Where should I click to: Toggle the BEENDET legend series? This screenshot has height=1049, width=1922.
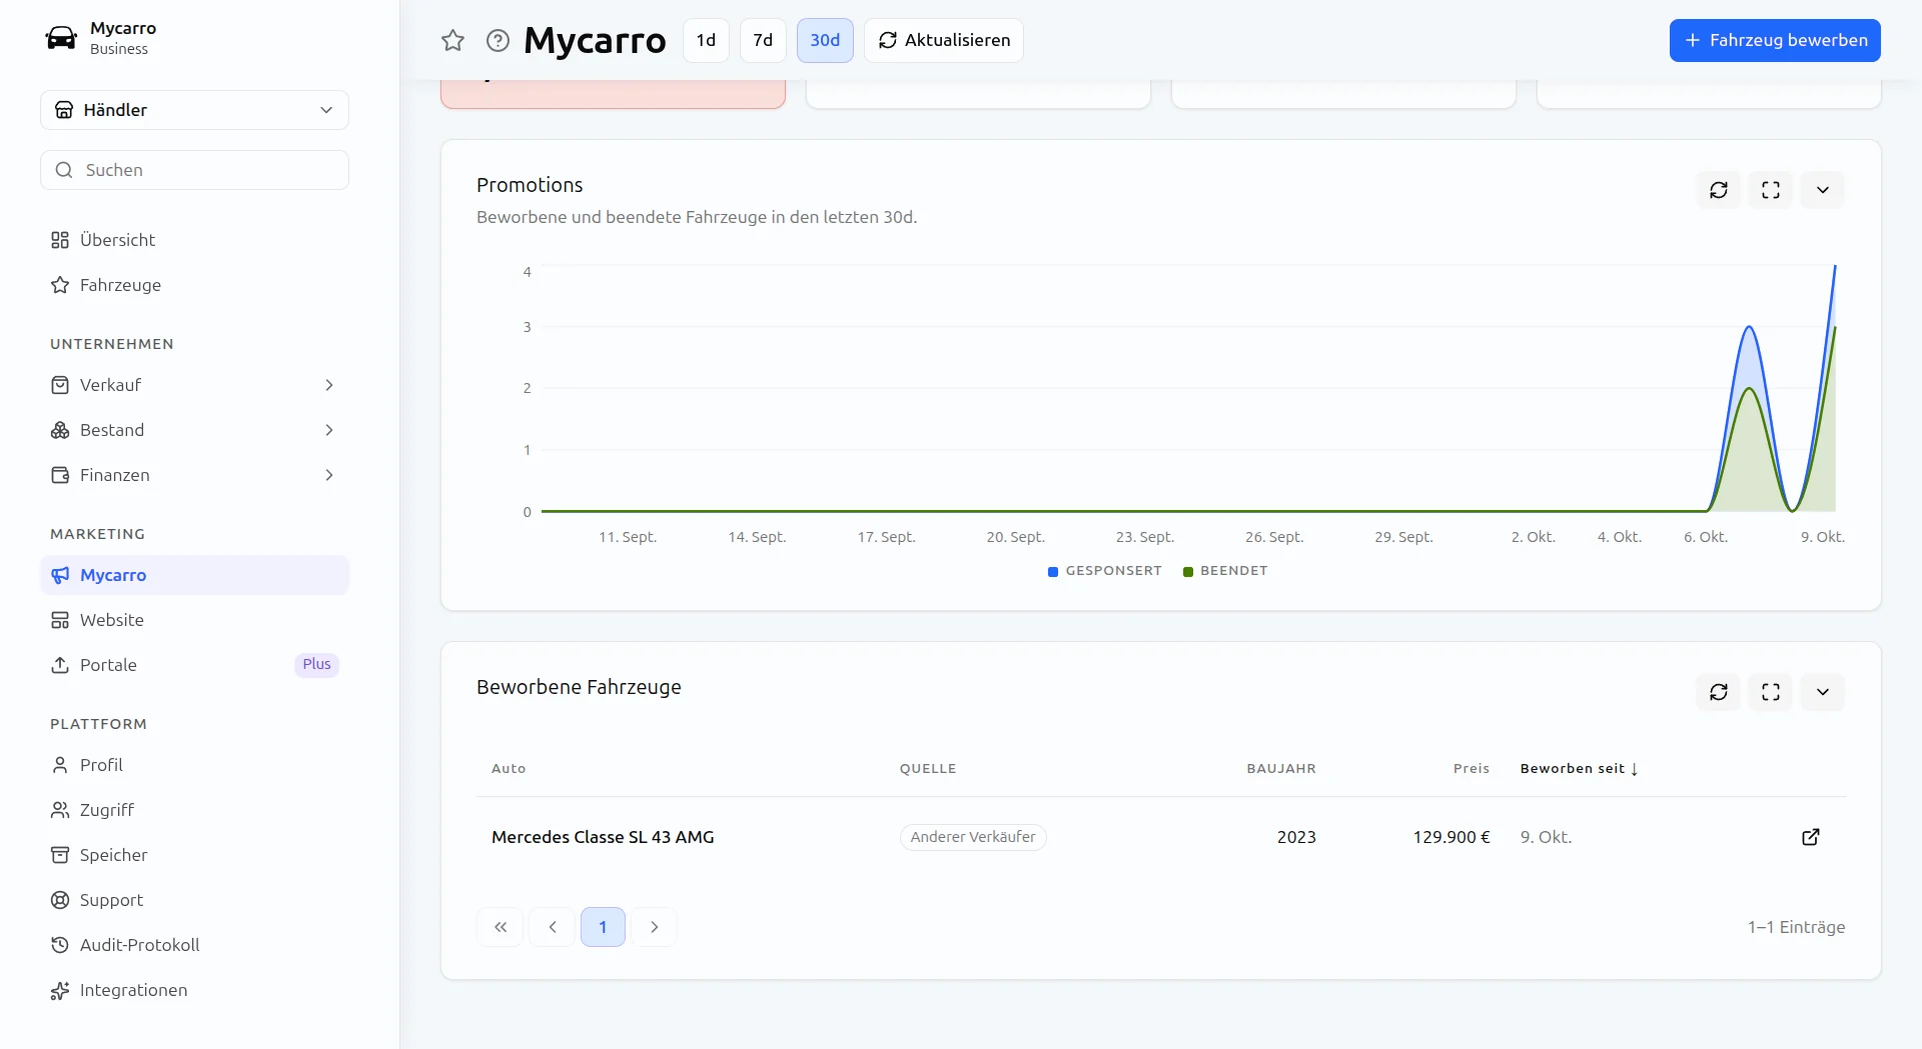pyautogui.click(x=1225, y=571)
